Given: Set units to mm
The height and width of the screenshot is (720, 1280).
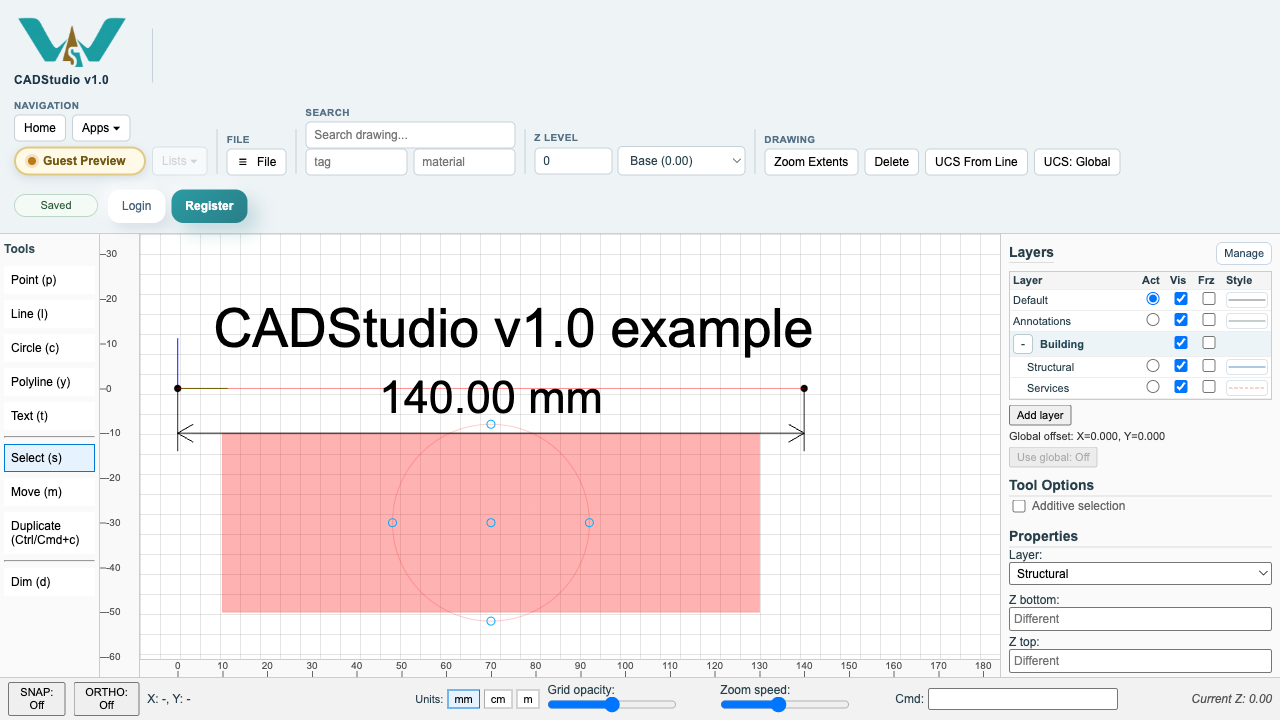Looking at the screenshot, I should coord(463,699).
